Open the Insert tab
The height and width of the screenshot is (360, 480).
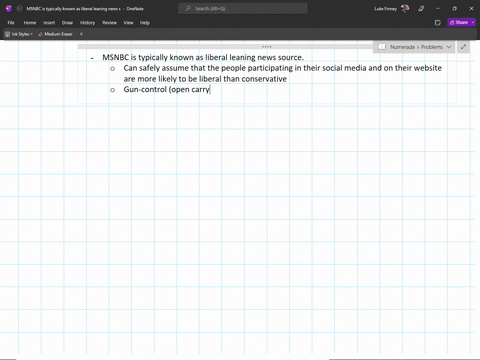click(49, 23)
